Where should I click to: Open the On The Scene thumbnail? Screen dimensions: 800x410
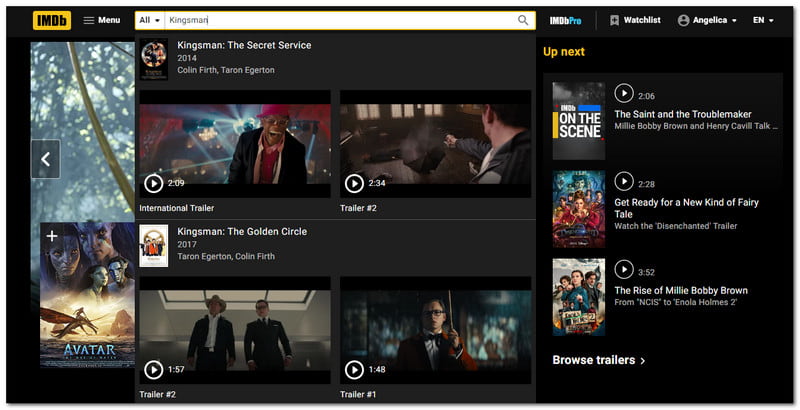[579, 121]
